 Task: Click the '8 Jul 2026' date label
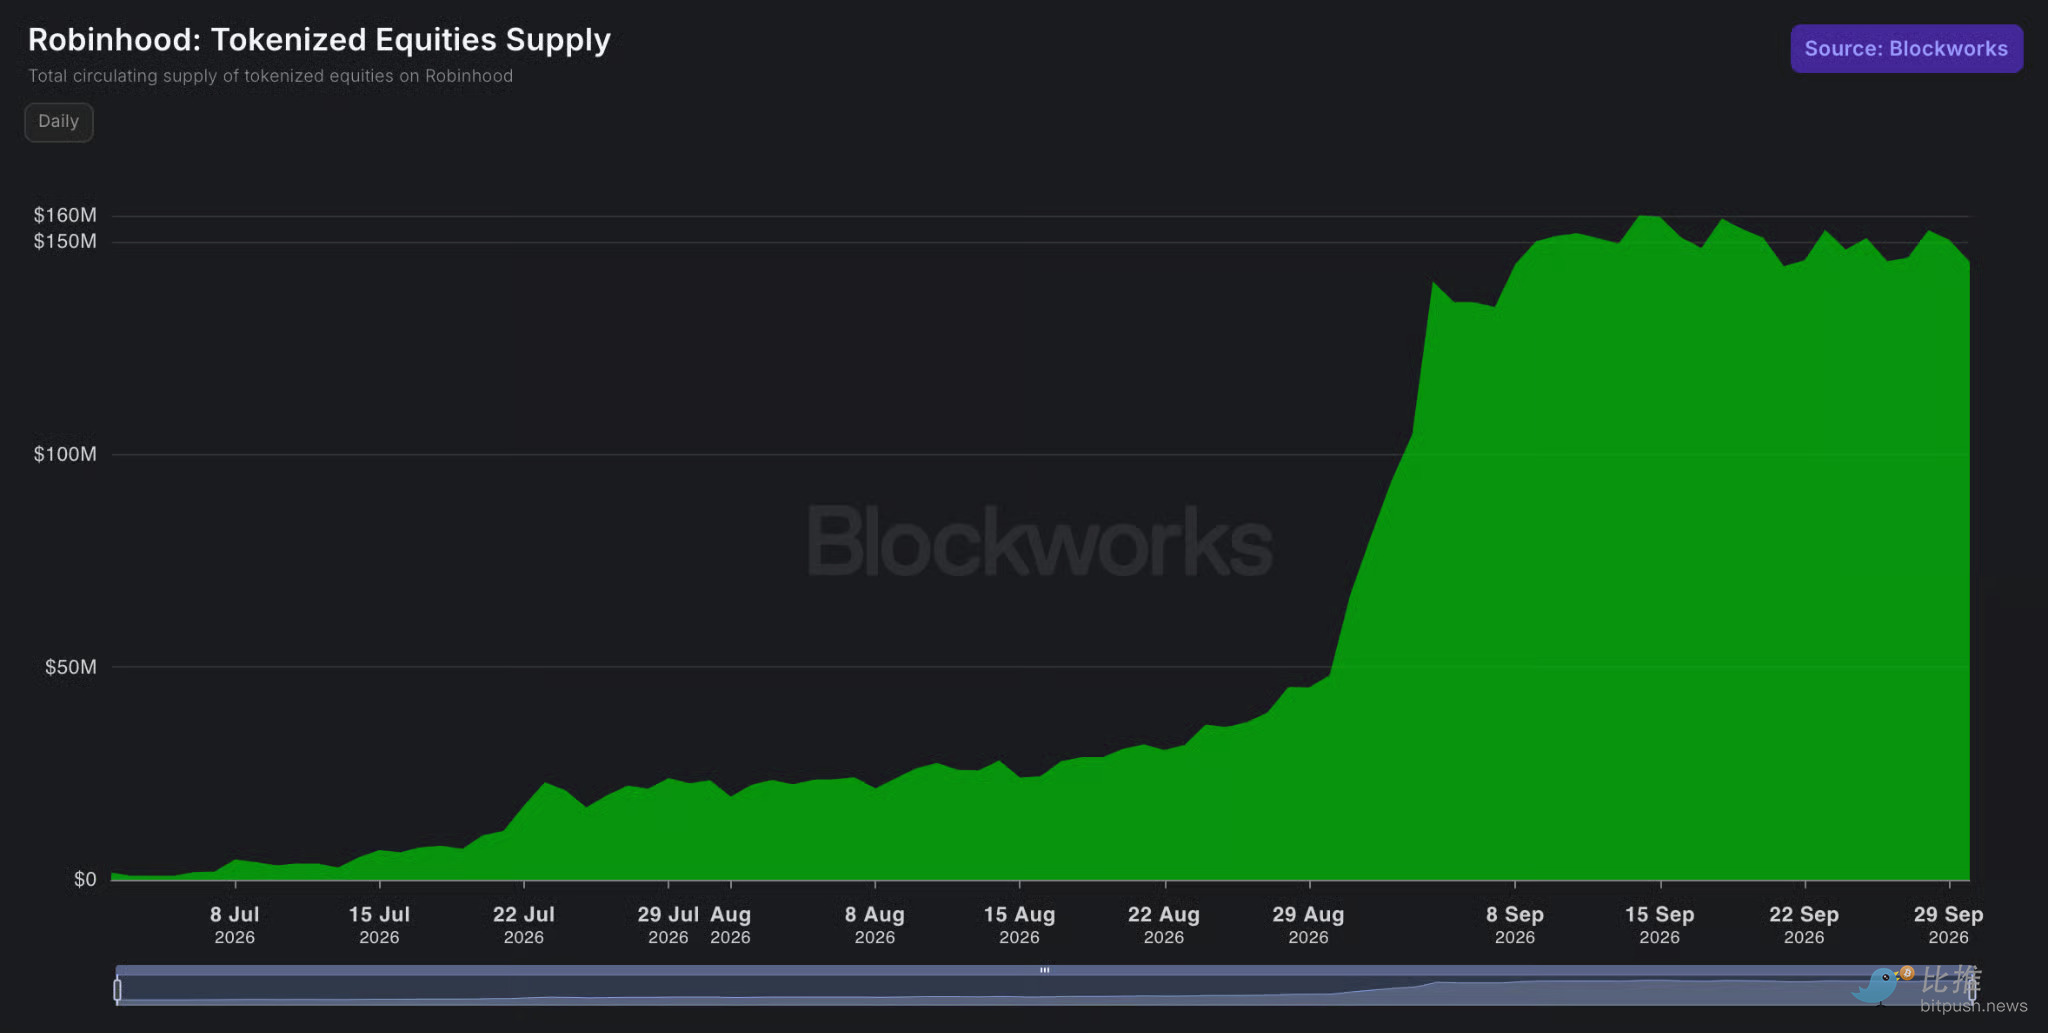(x=235, y=925)
